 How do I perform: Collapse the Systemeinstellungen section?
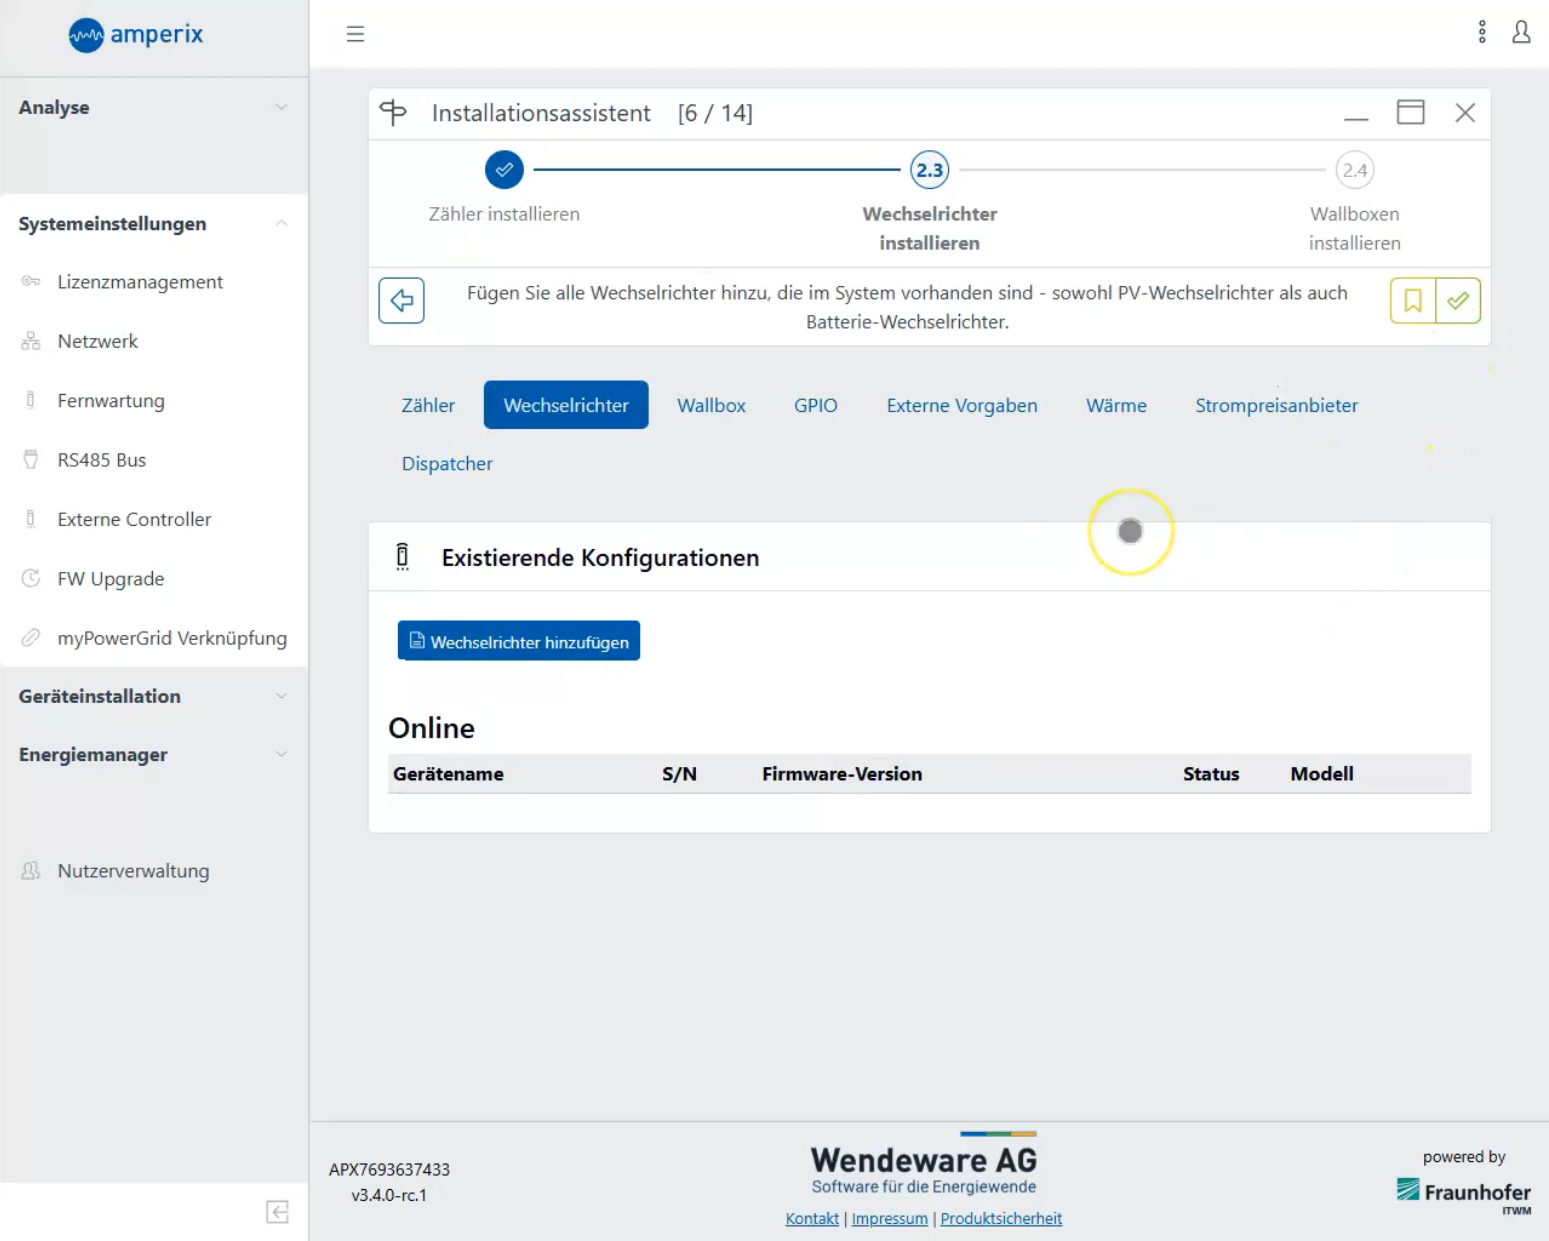(x=154, y=224)
